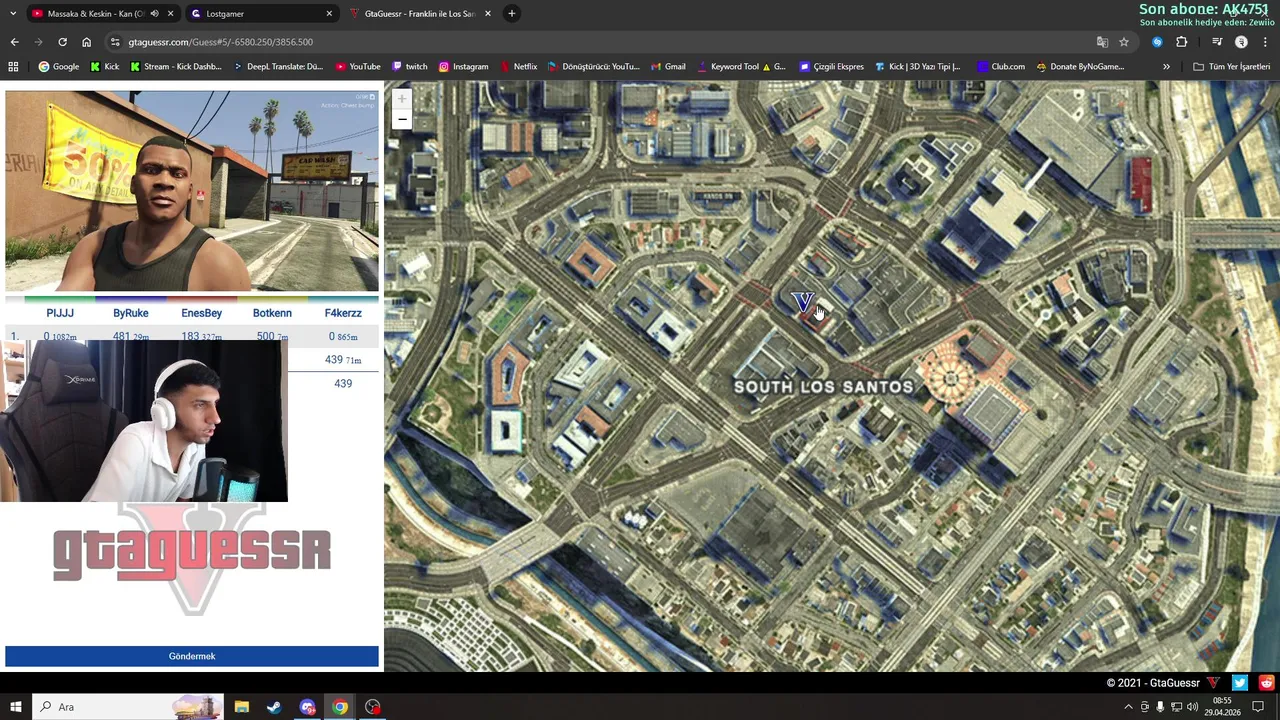
Task: Click the EnesBey player column header
Action: (x=202, y=313)
